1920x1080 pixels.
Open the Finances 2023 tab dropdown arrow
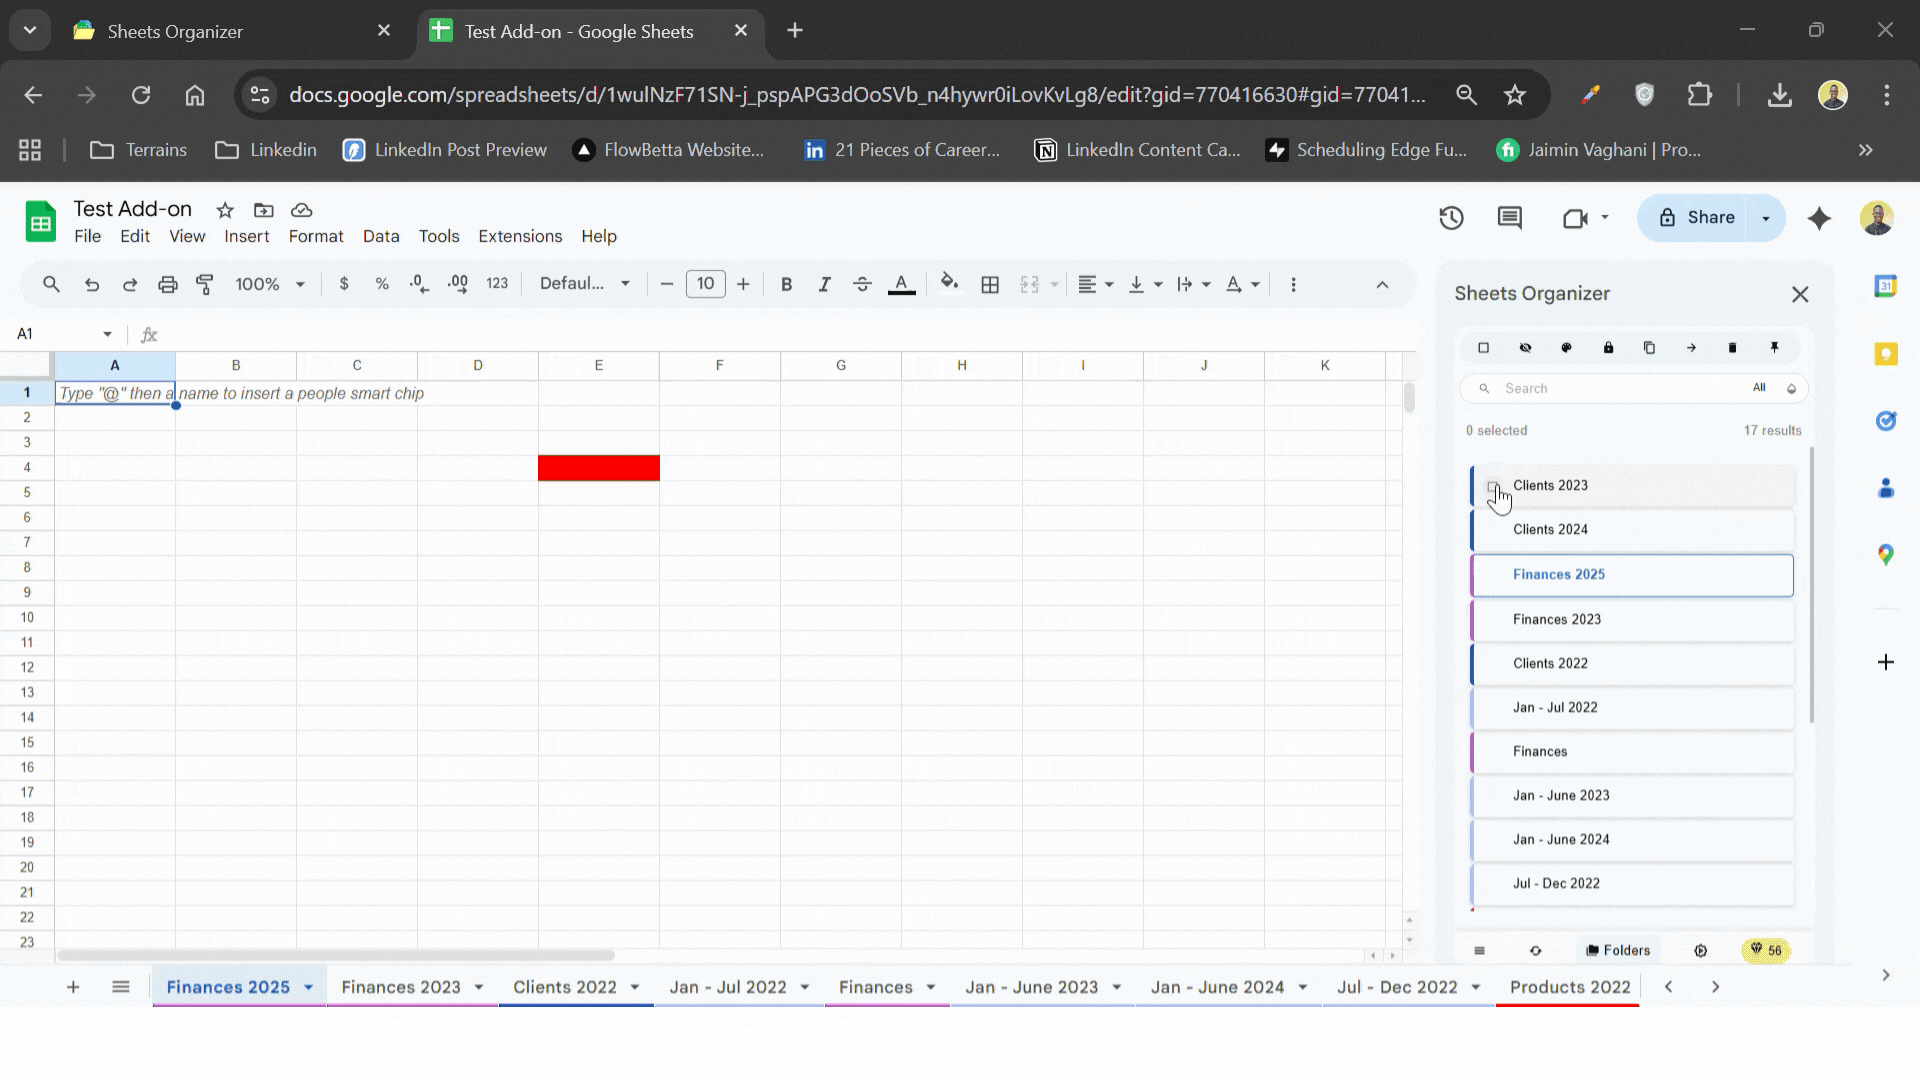point(478,987)
